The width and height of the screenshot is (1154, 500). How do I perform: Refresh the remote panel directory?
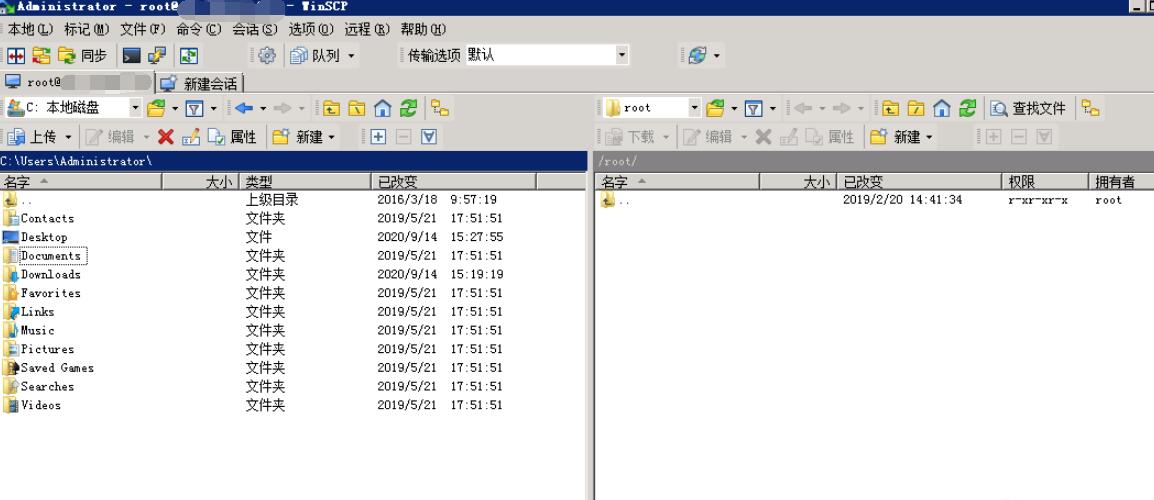coord(968,108)
